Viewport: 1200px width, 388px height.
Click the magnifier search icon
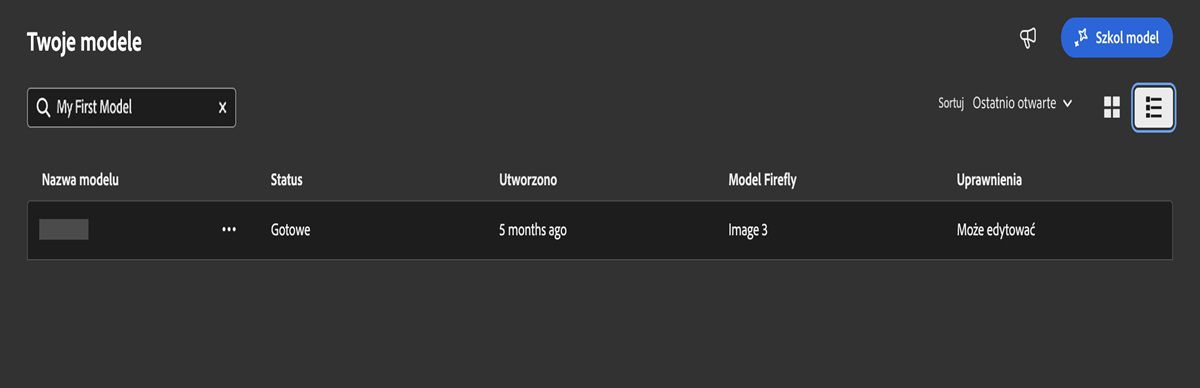tap(43, 107)
